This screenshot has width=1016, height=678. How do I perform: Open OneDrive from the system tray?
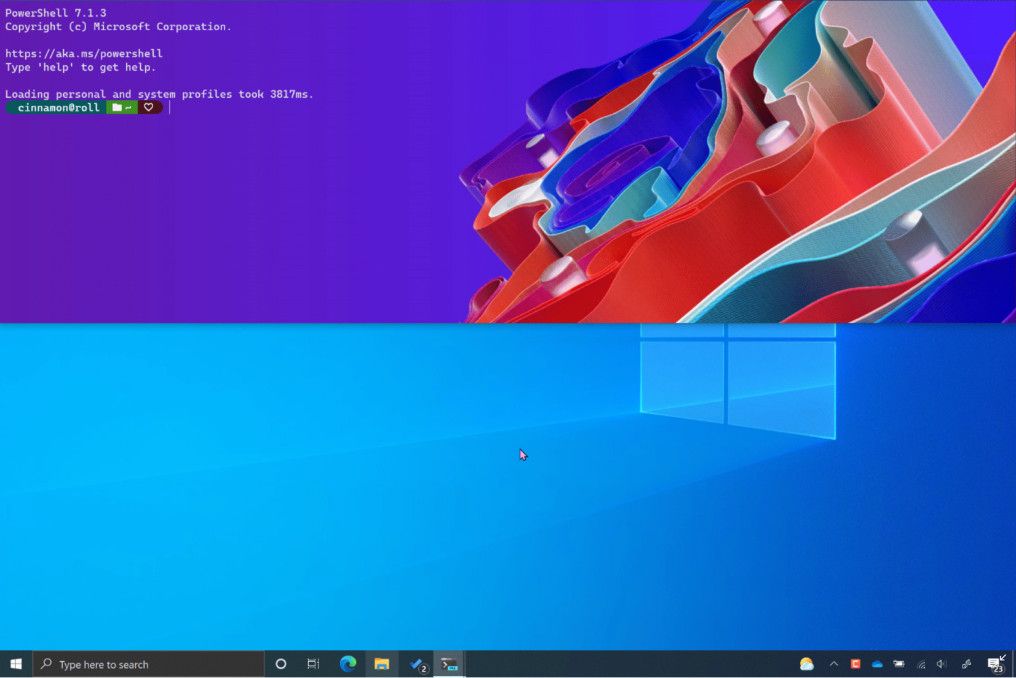pyautogui.click(x=877, y=663)
